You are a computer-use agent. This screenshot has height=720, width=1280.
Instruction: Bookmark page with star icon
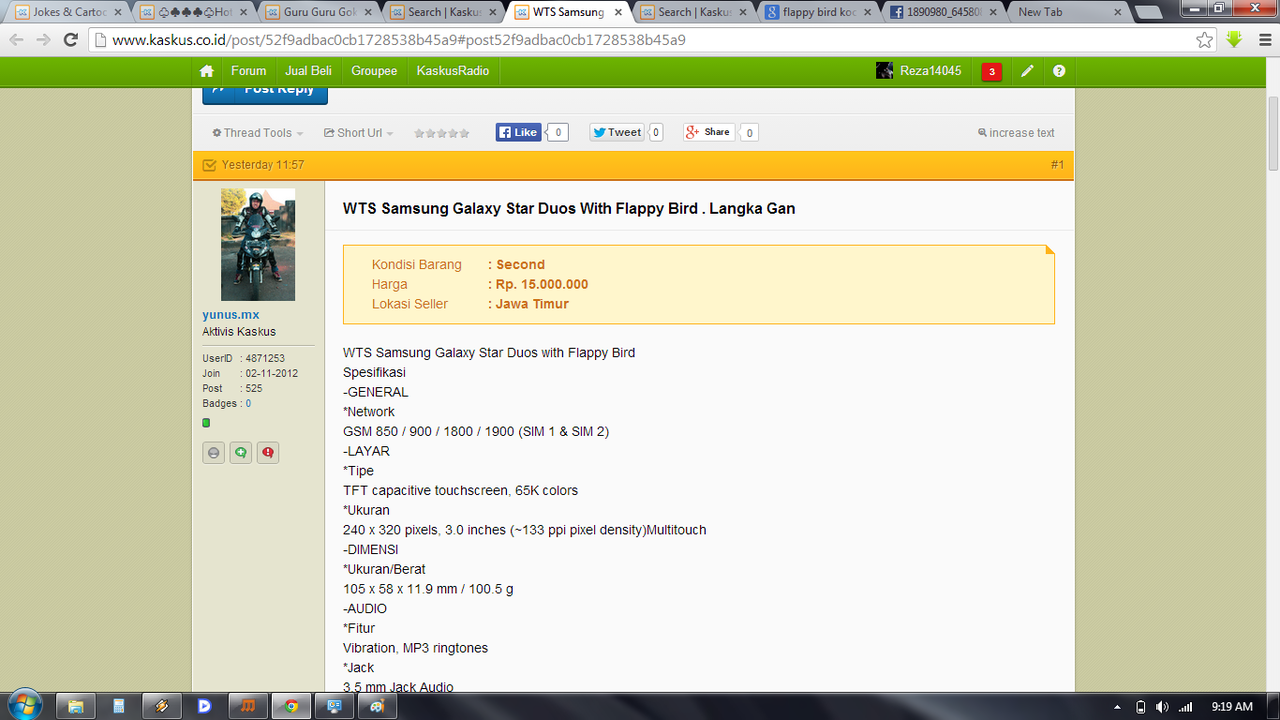[1205, 40]
